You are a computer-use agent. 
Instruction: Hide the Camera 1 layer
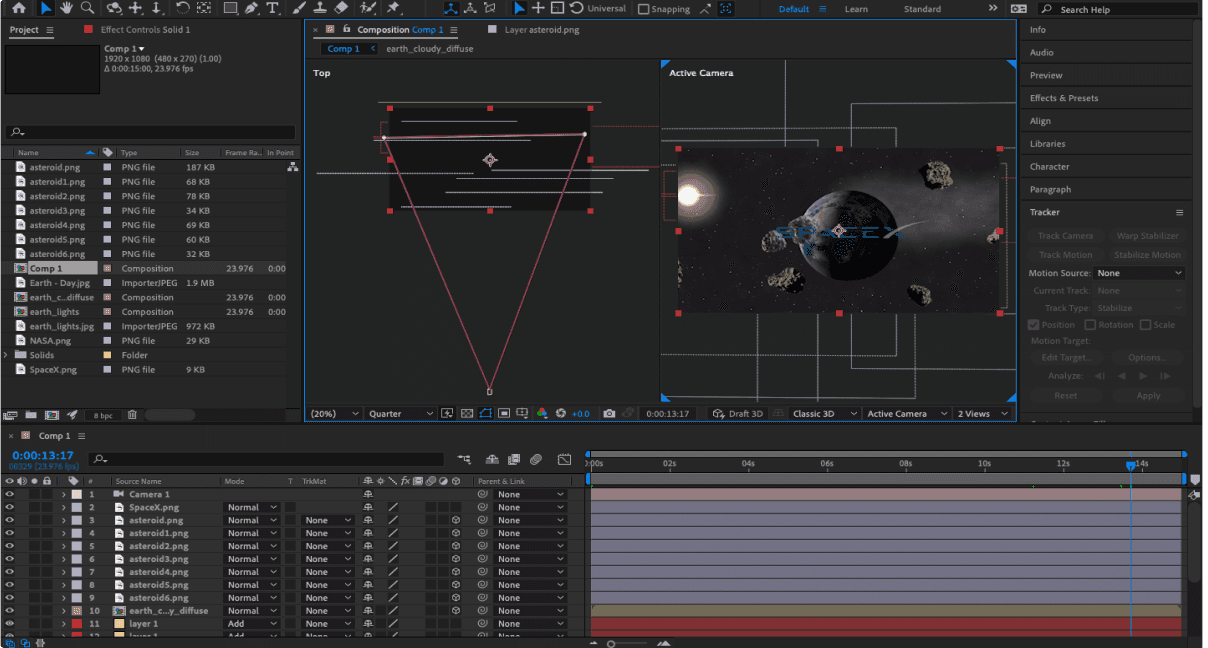point(10,494)
